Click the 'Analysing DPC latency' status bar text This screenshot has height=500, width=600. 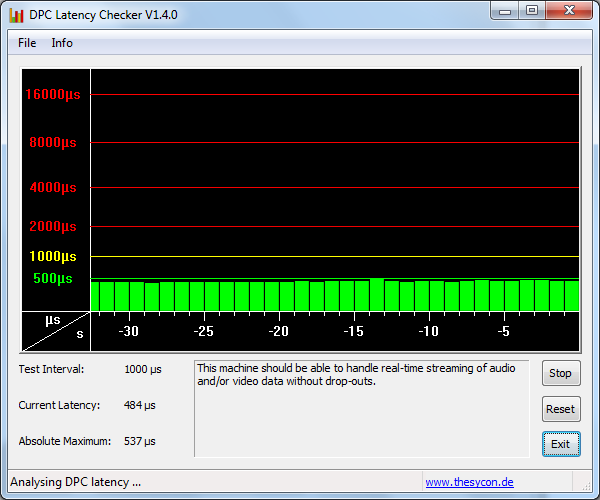(75, 482)
